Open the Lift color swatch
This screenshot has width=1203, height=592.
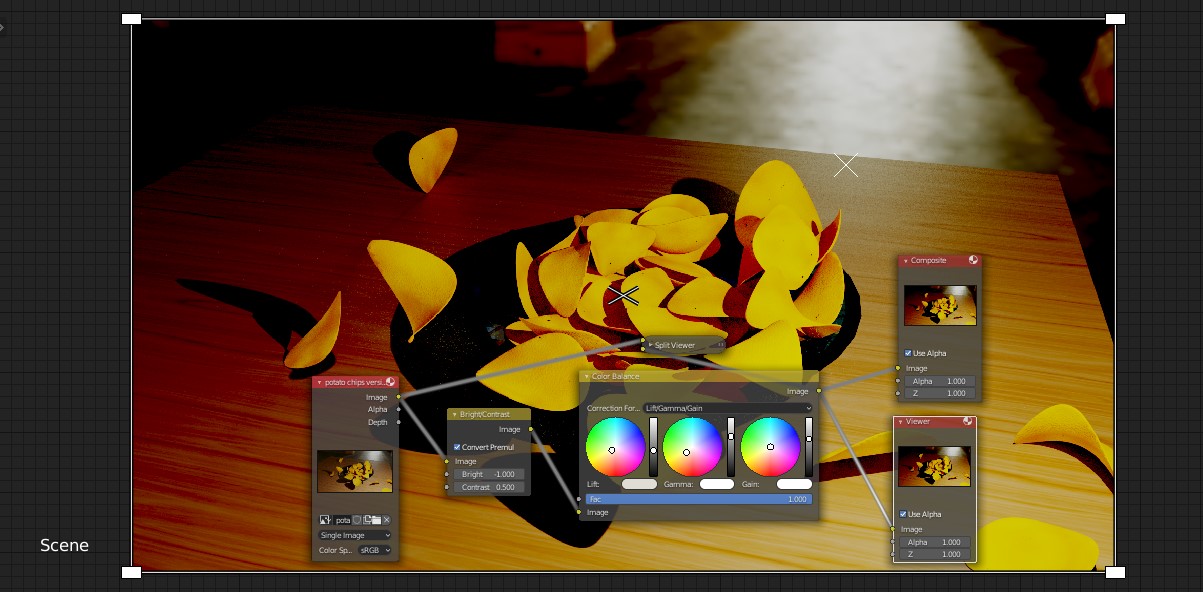point(639,484)
